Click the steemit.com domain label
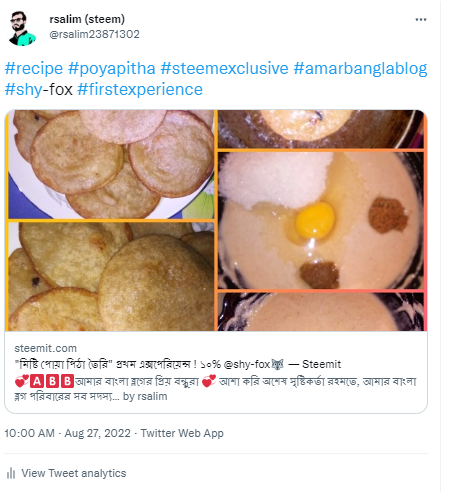This screenshot has width=459, height=493. click(x=45, y=348)
